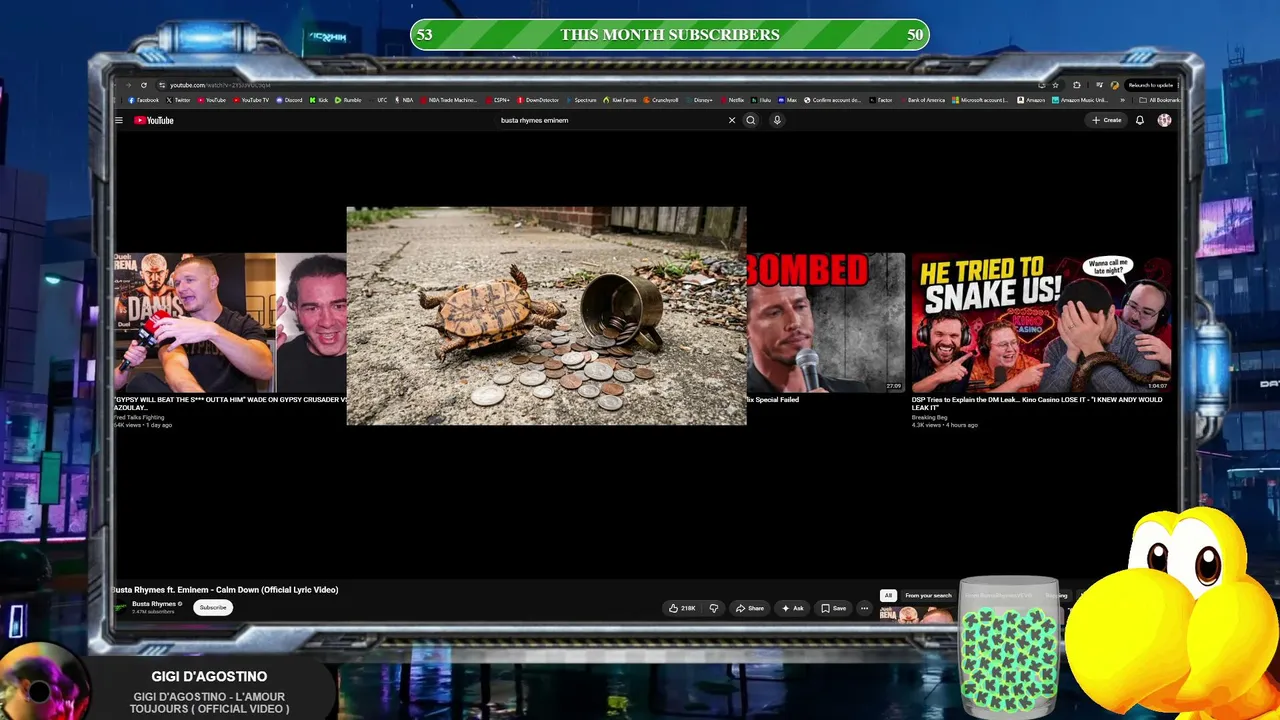Open the browser profile avatar

[1115, 85]
